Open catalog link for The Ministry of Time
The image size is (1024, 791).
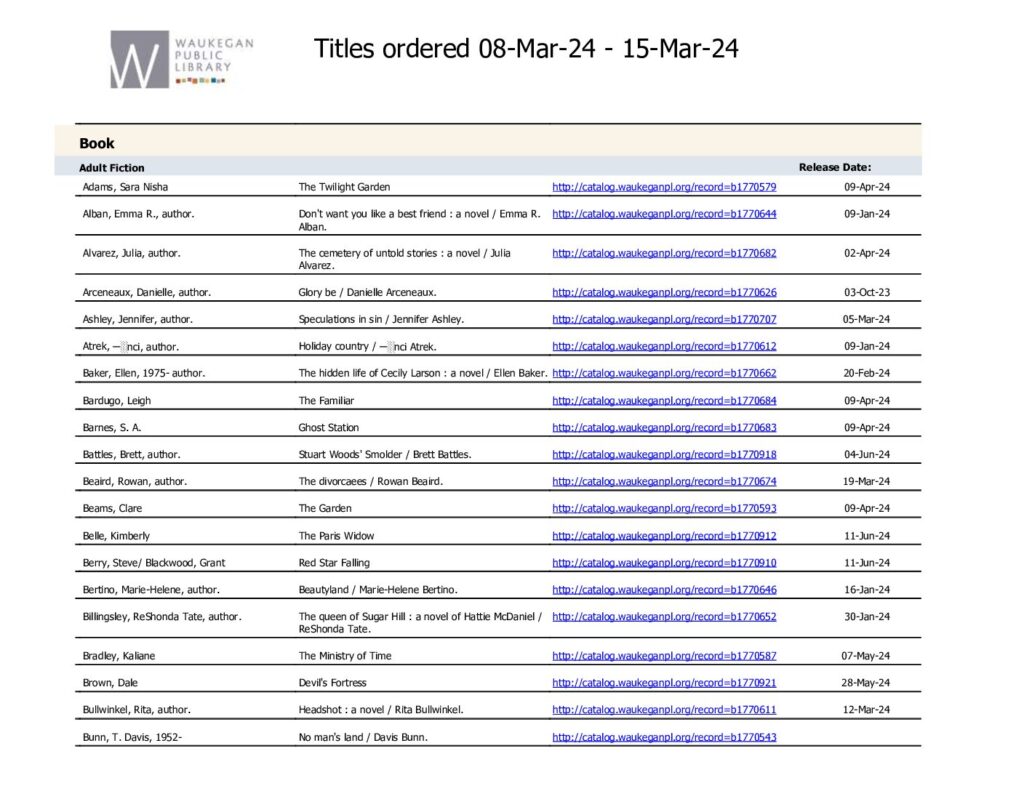click(x=664, y=655)
